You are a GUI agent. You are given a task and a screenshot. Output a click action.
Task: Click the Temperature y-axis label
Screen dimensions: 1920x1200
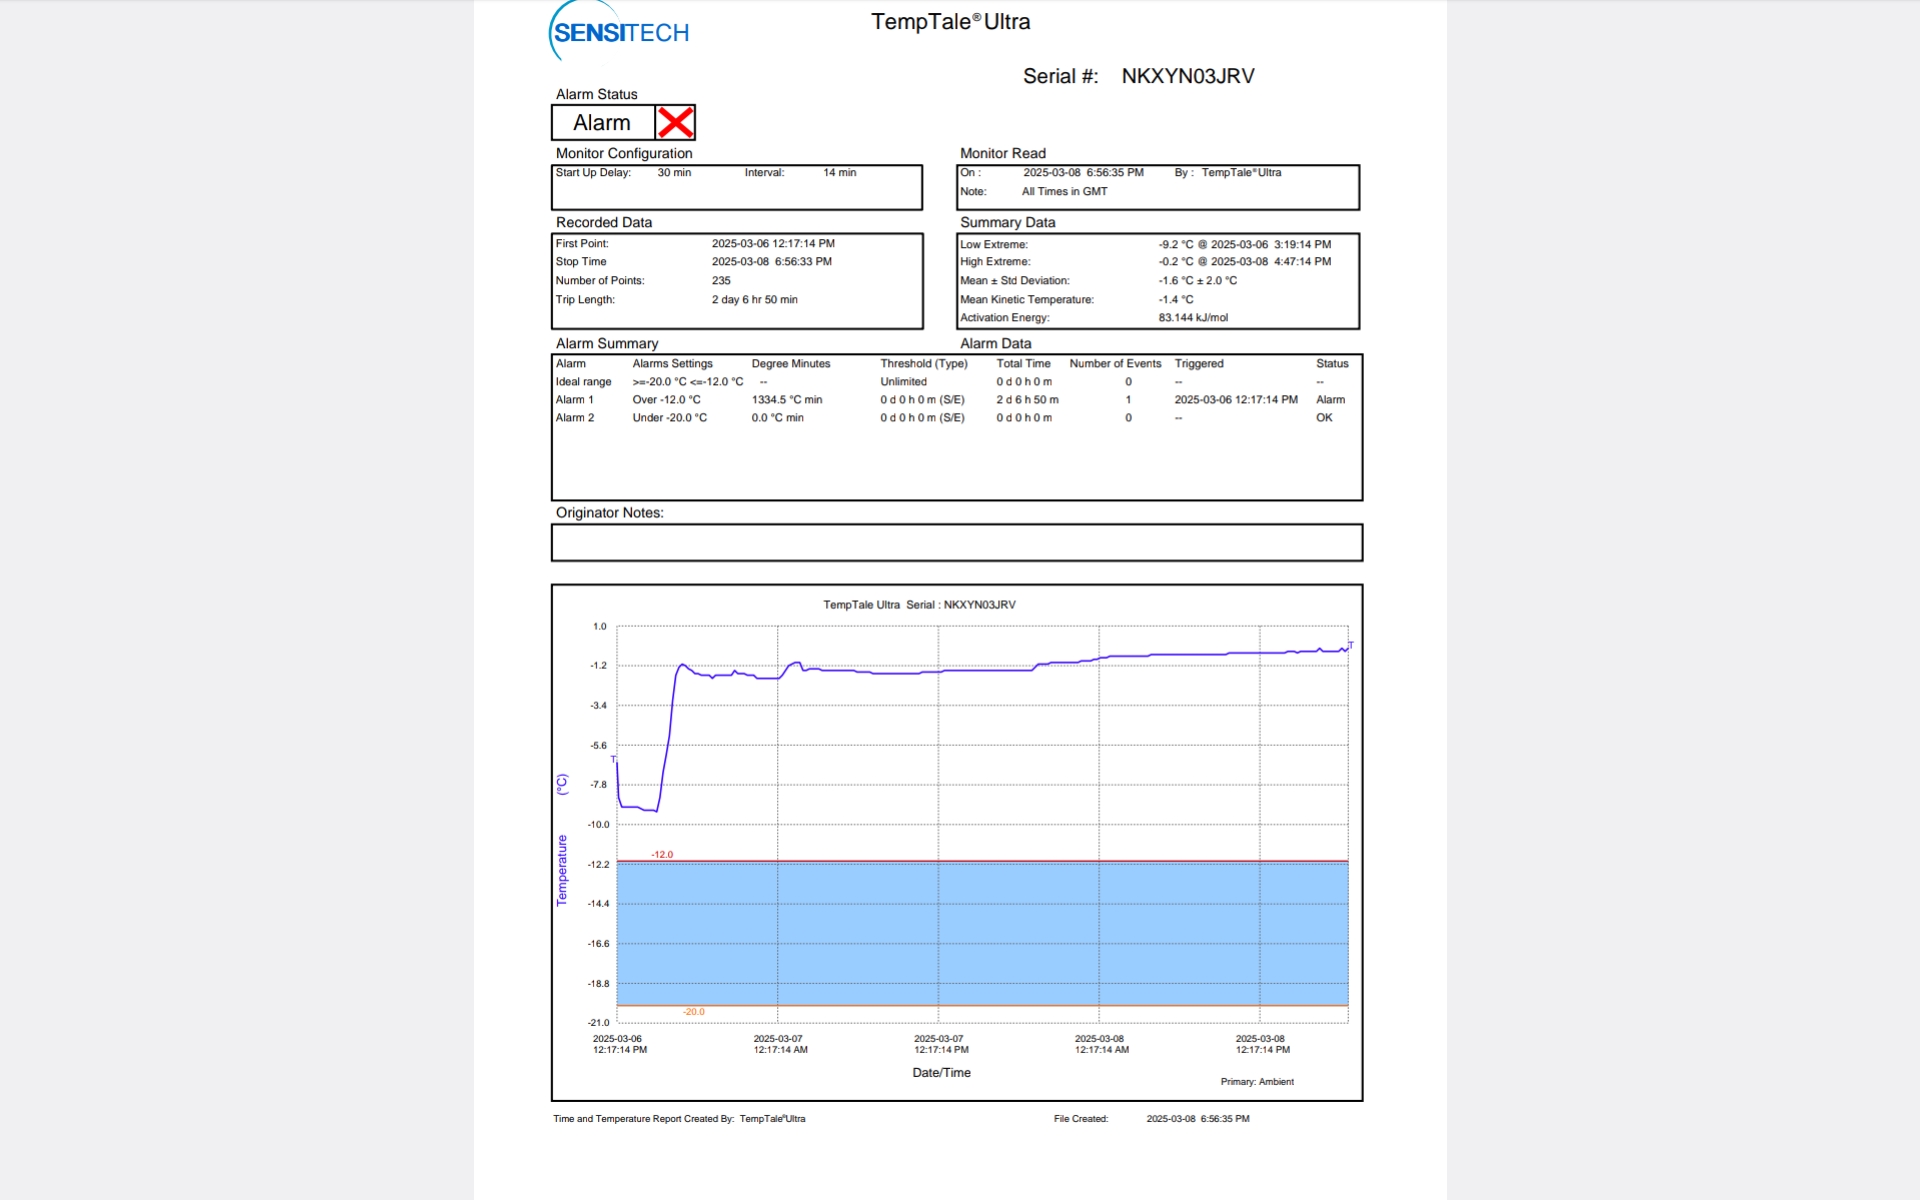(562, 870)
